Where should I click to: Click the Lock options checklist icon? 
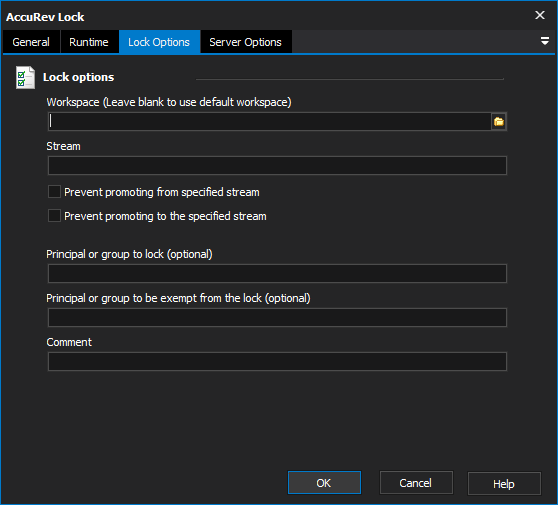pyautogui.click(x=25, y=78)
